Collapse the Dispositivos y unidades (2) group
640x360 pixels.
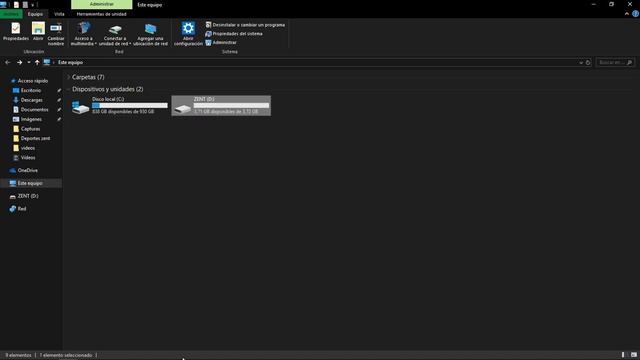(x=69, y=89)
